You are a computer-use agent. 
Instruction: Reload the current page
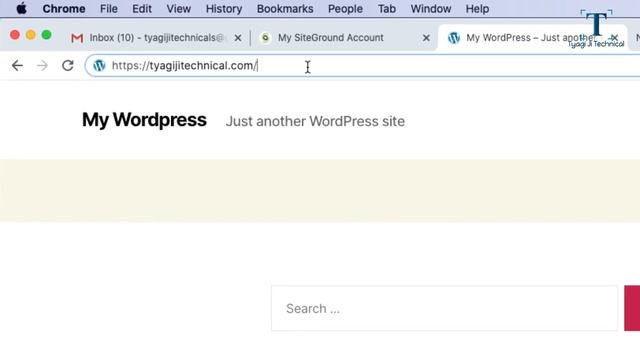click(x=68, y=65)
